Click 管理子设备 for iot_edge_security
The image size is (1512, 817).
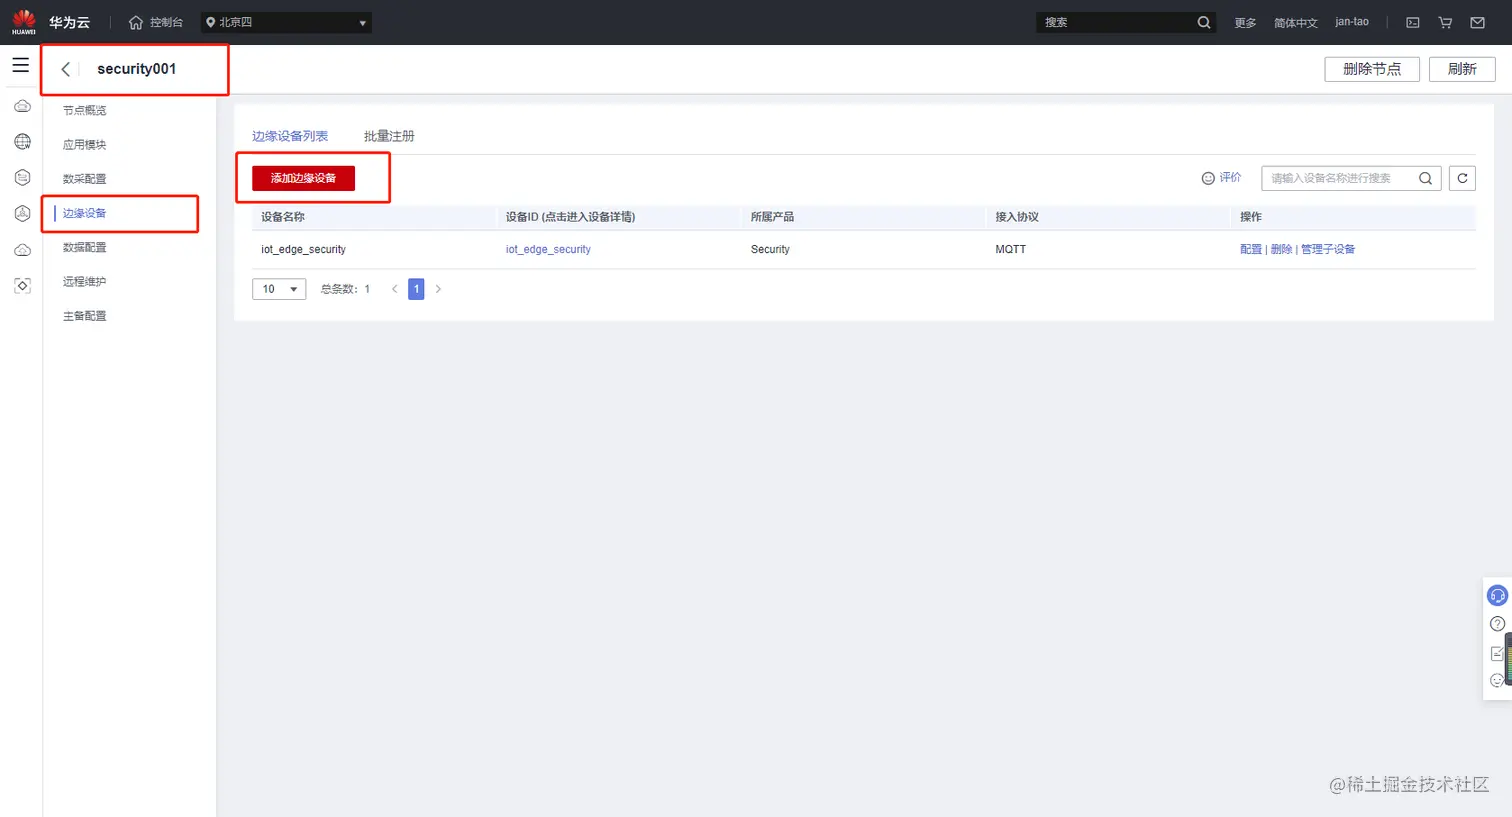point(1328,249)
